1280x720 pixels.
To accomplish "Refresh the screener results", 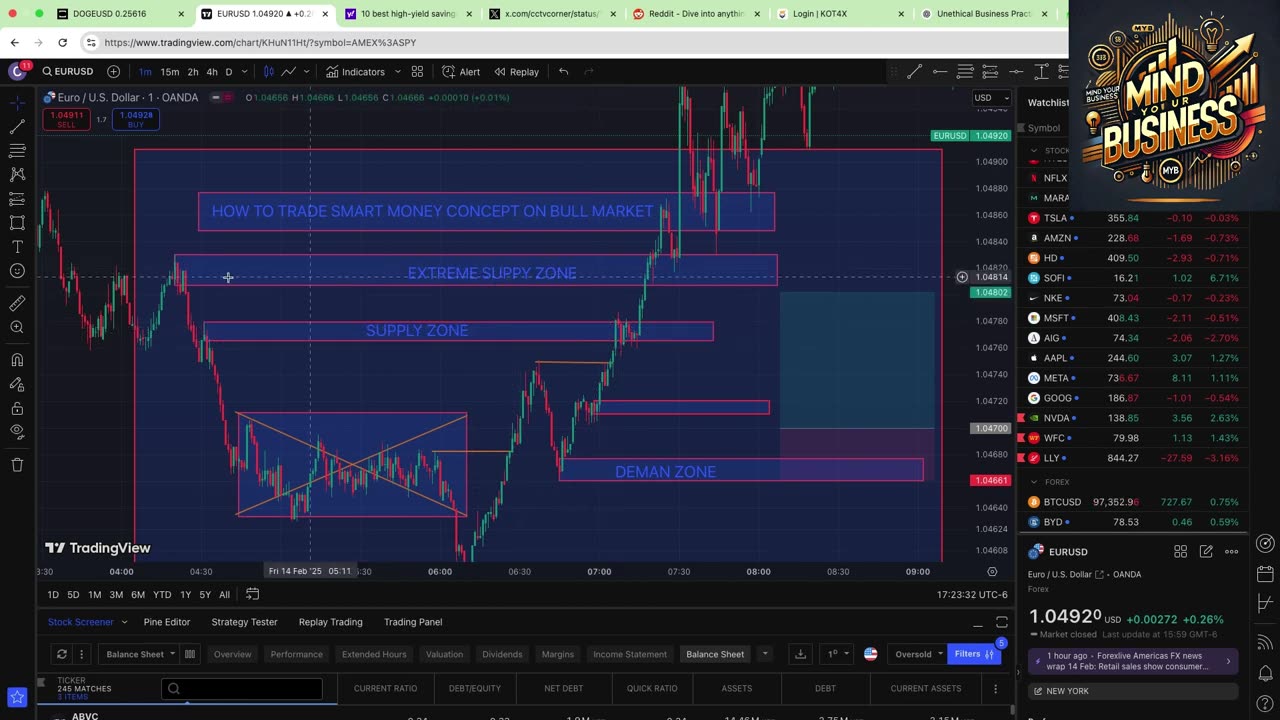I will [61, 654].
